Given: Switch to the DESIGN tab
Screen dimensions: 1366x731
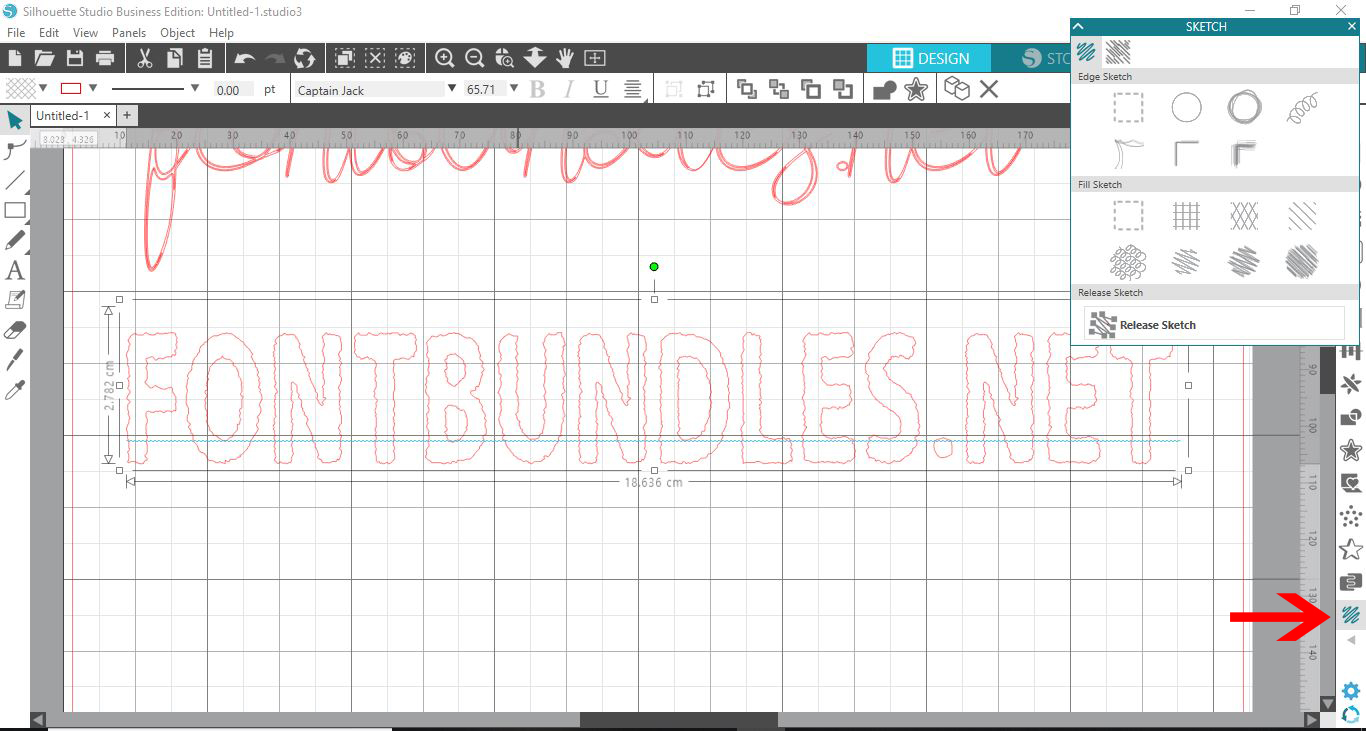Looking at the screenshot, I should (x=930, y=58).
